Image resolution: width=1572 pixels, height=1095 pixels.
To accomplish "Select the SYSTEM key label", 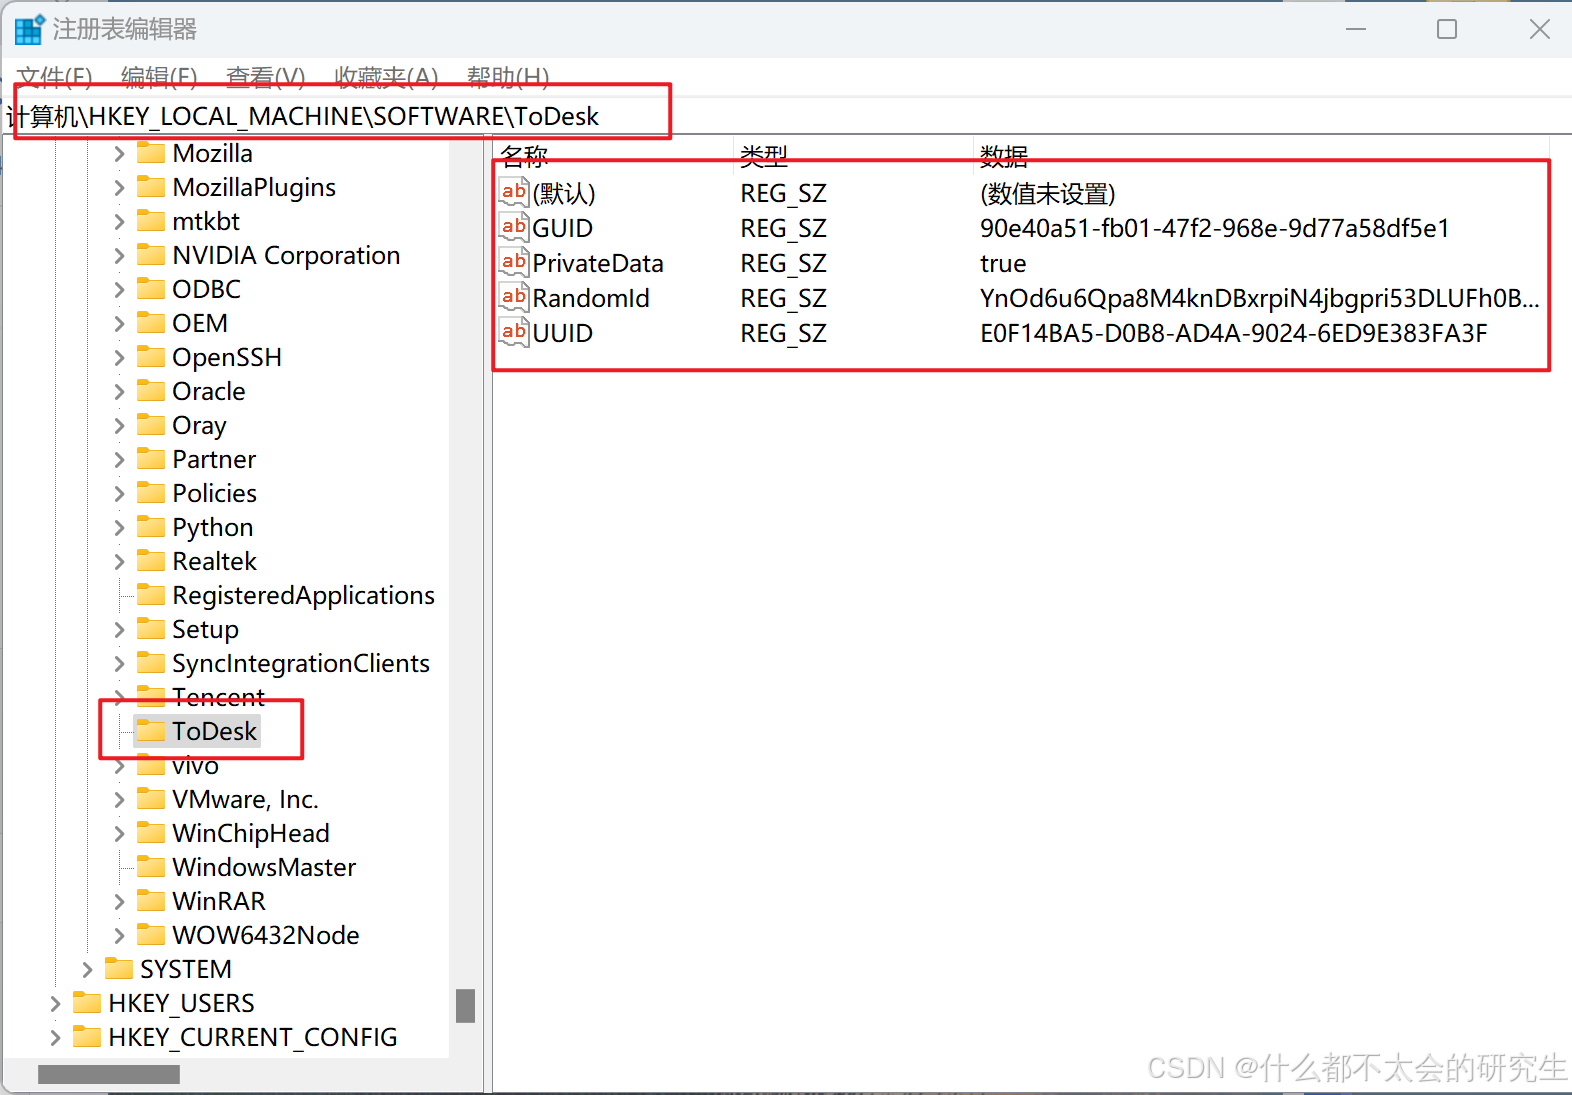I will 186,969.
